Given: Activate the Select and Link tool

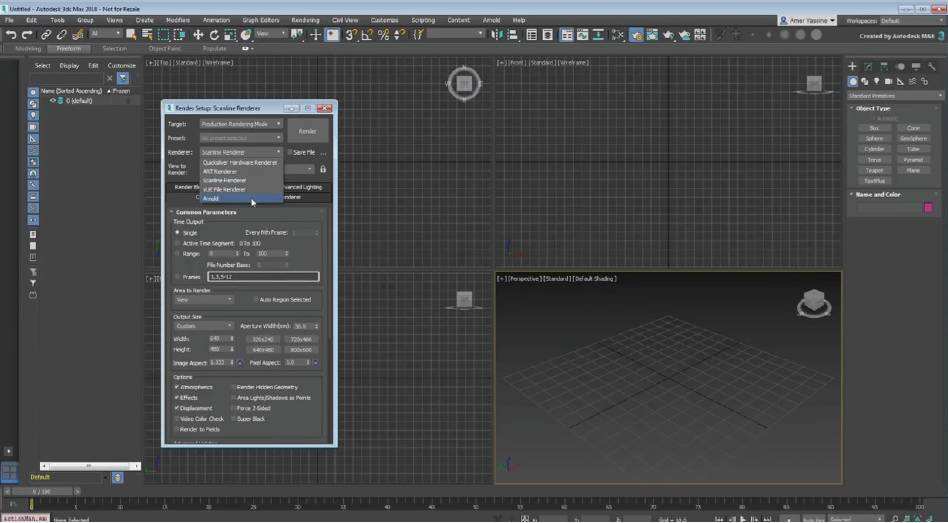Looking at the screenshot, I should coord(45,35).
